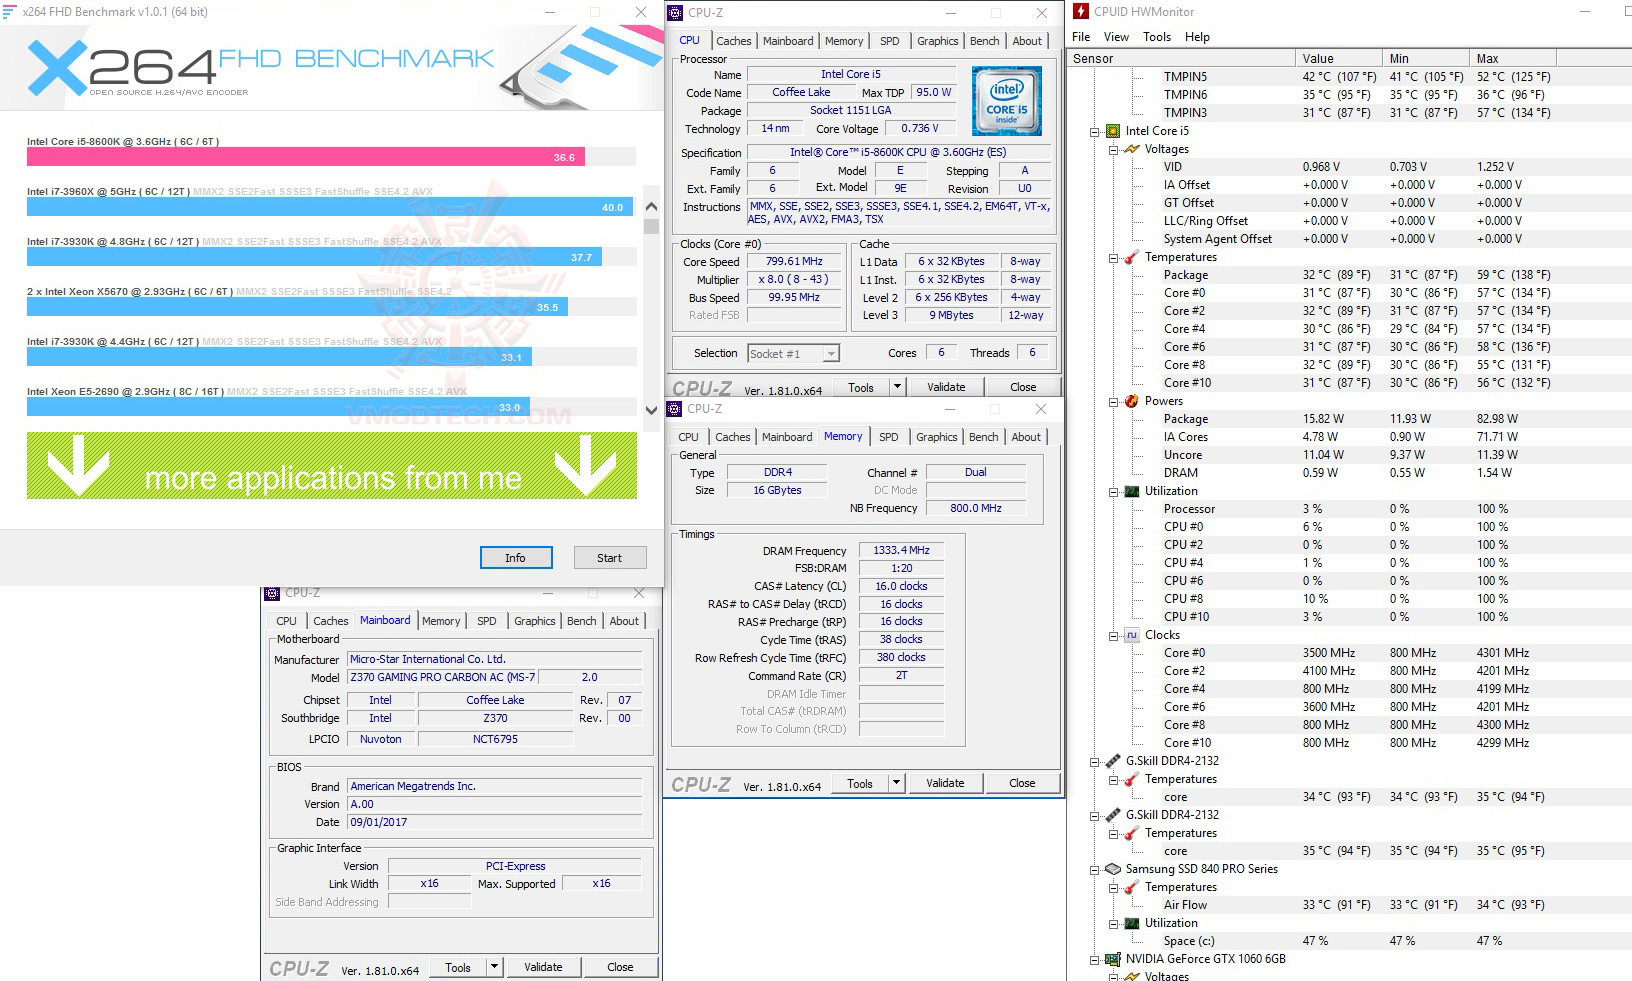Click Close in the CPU-Z Processor window
Screen dimensions: 1632x981
[1023, 387]
